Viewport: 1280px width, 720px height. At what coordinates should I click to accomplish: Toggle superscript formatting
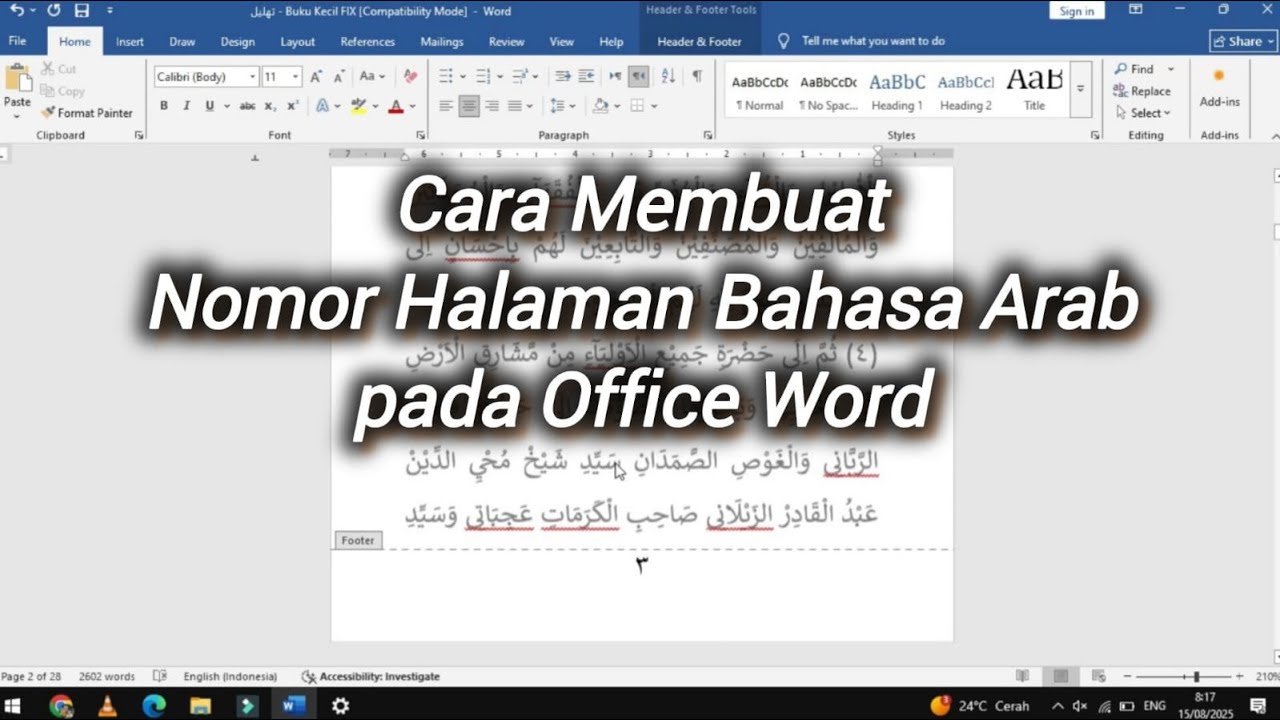[x=292, y=106]
